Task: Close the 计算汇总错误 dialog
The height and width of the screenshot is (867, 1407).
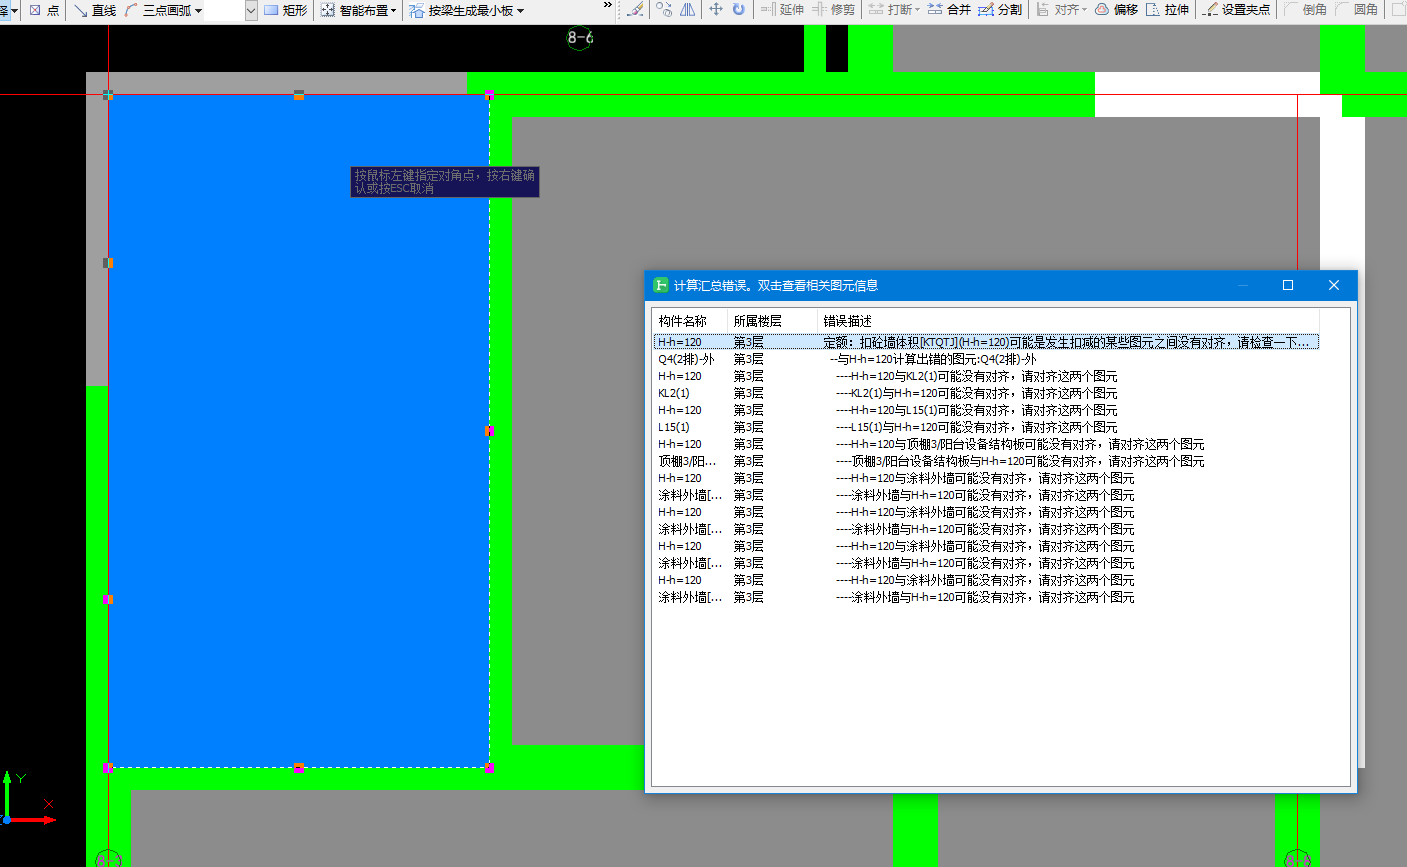Action: [1333, 285]
